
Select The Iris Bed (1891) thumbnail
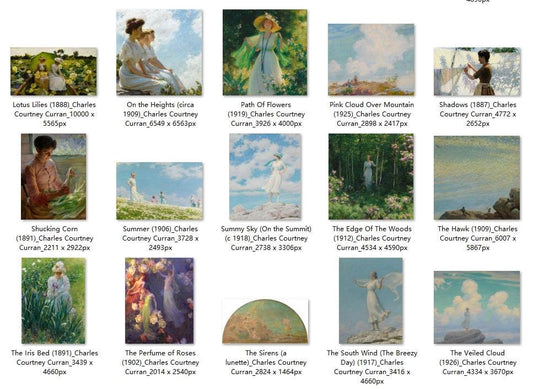pos(54,301)
